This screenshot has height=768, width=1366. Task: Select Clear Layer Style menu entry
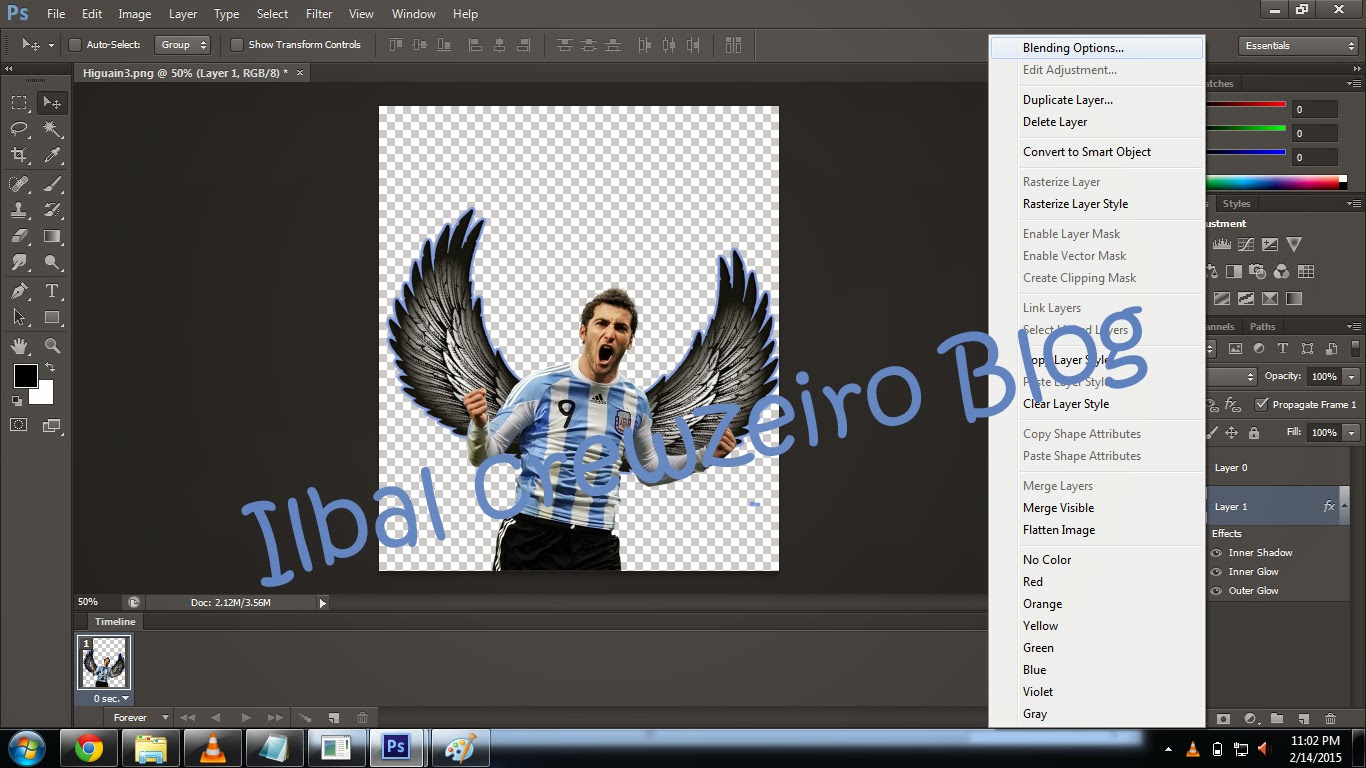click(x=1096, y=404)
